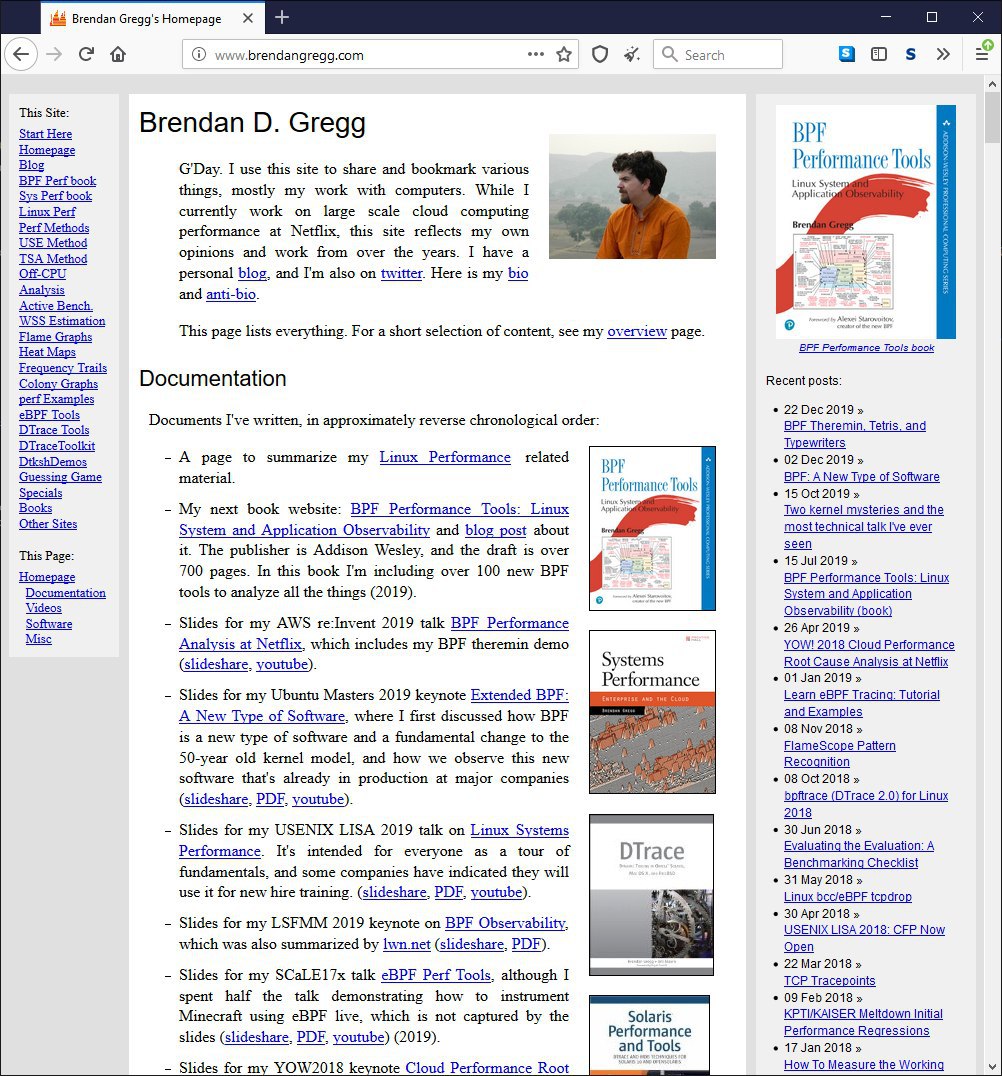Show sidebars icon in toolbar
Screen dimensions: 1002x1076
click(878, 54)
